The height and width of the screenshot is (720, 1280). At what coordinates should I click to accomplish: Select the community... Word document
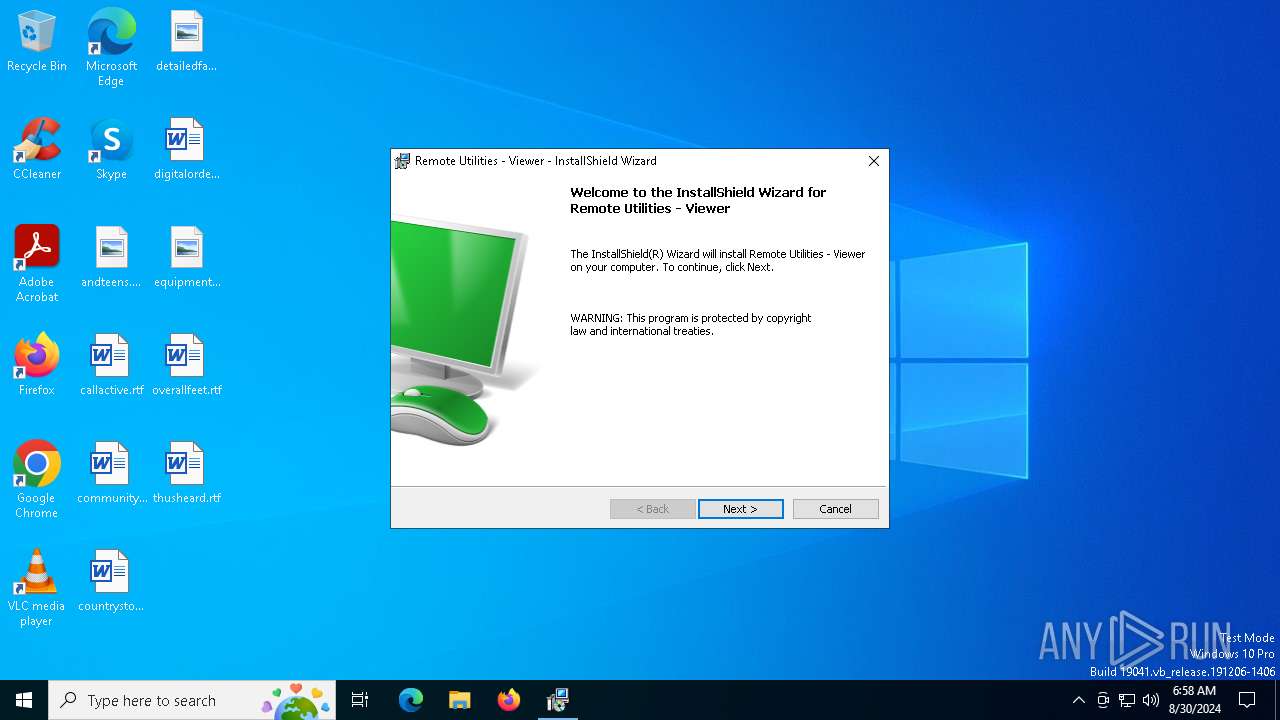pos(111,474)
